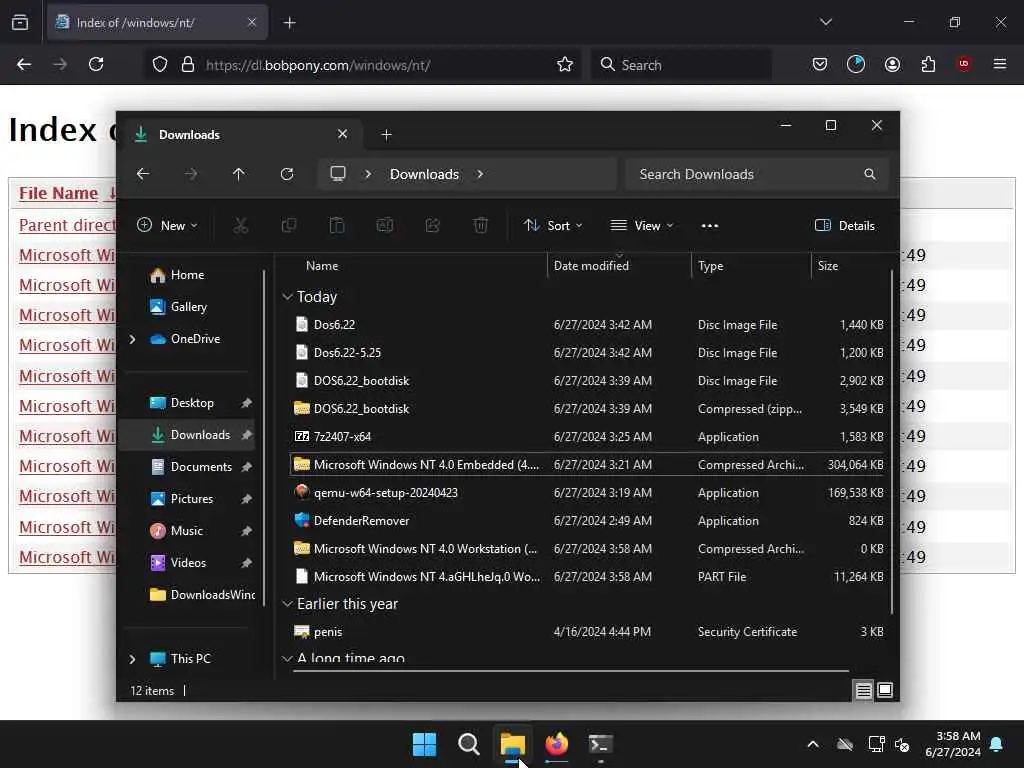The width and height of the screenshot is (1024, 768).
Task: Select the qemu-w64-setup-20240423 file
Action: click(x=385, y=493)
